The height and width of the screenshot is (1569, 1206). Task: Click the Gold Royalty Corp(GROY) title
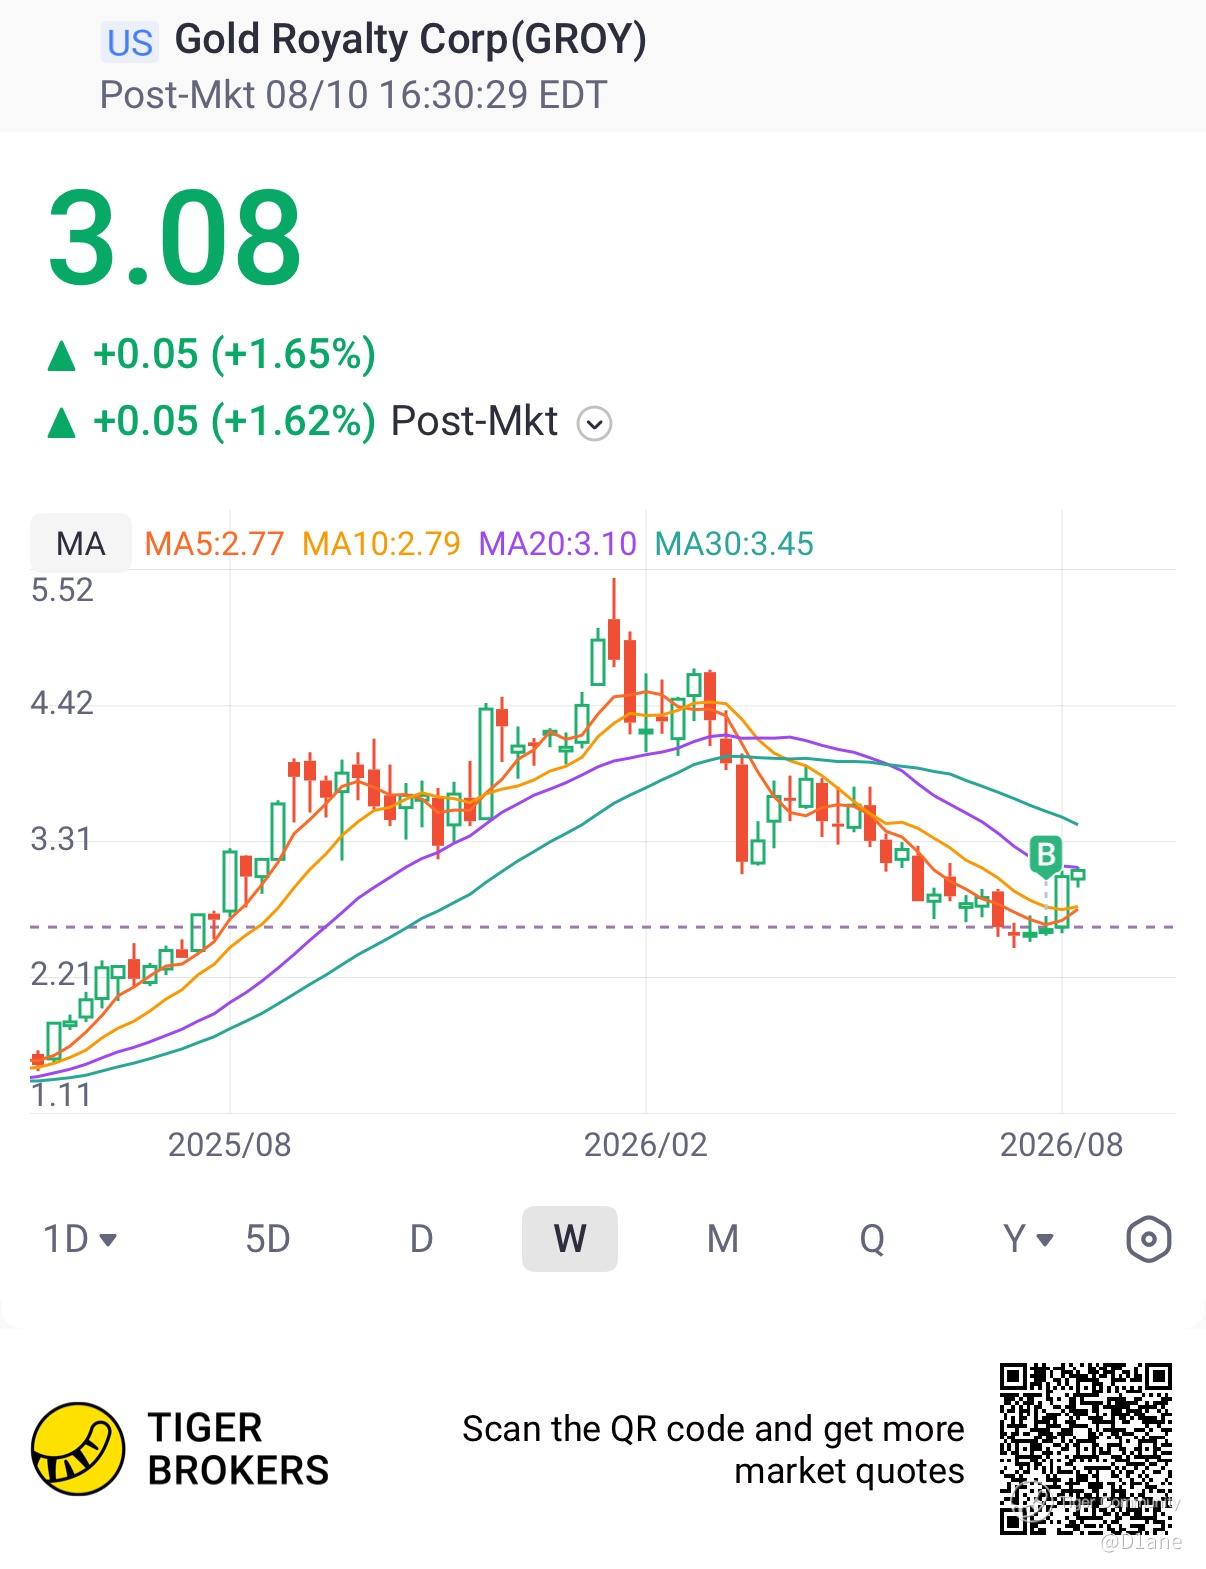(411, 39)
